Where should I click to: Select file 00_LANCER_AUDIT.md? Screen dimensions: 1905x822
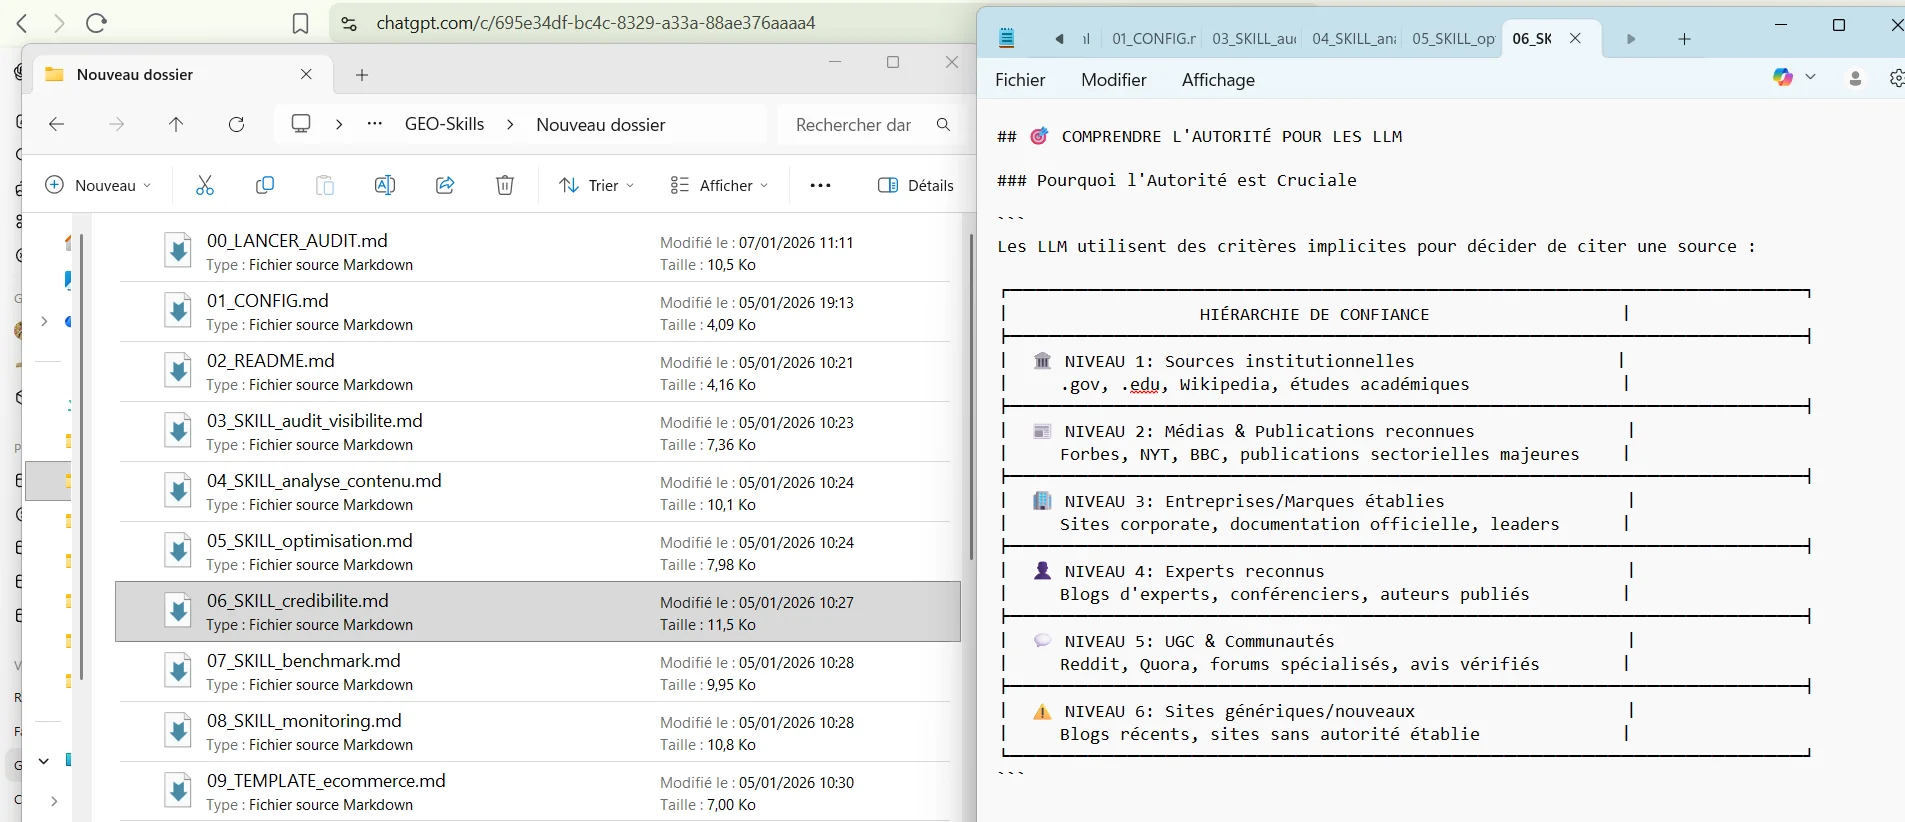[538, 251]
